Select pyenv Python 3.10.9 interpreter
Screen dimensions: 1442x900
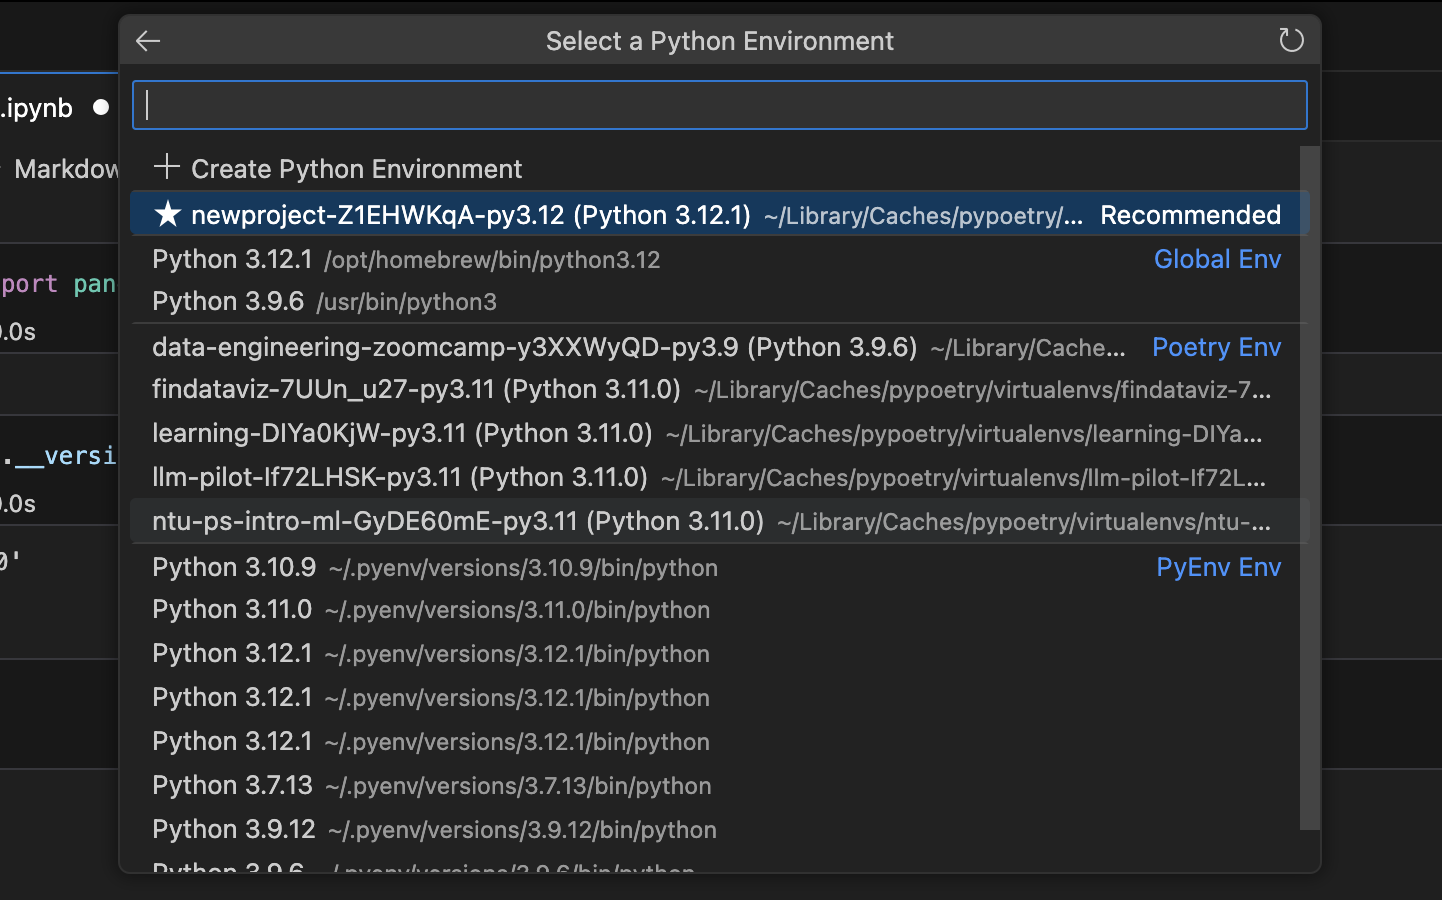(720, 567)
